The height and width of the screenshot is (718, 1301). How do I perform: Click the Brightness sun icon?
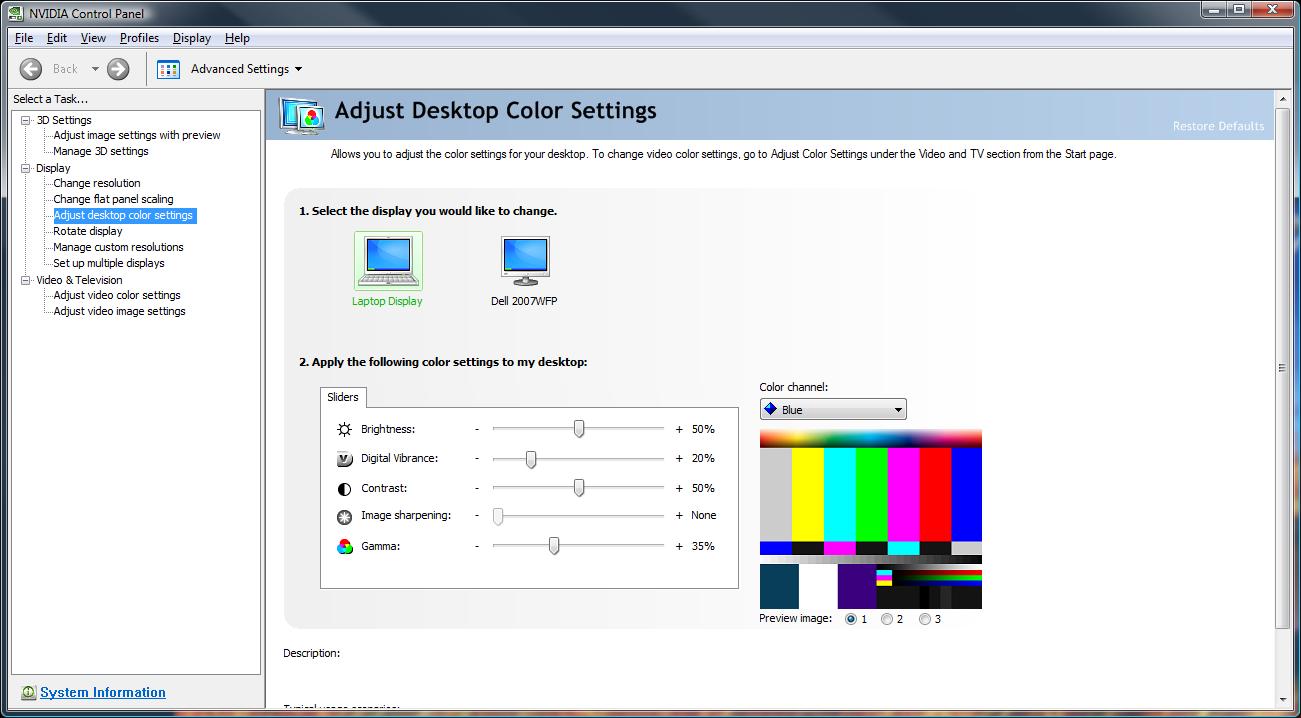click(345, 429)
